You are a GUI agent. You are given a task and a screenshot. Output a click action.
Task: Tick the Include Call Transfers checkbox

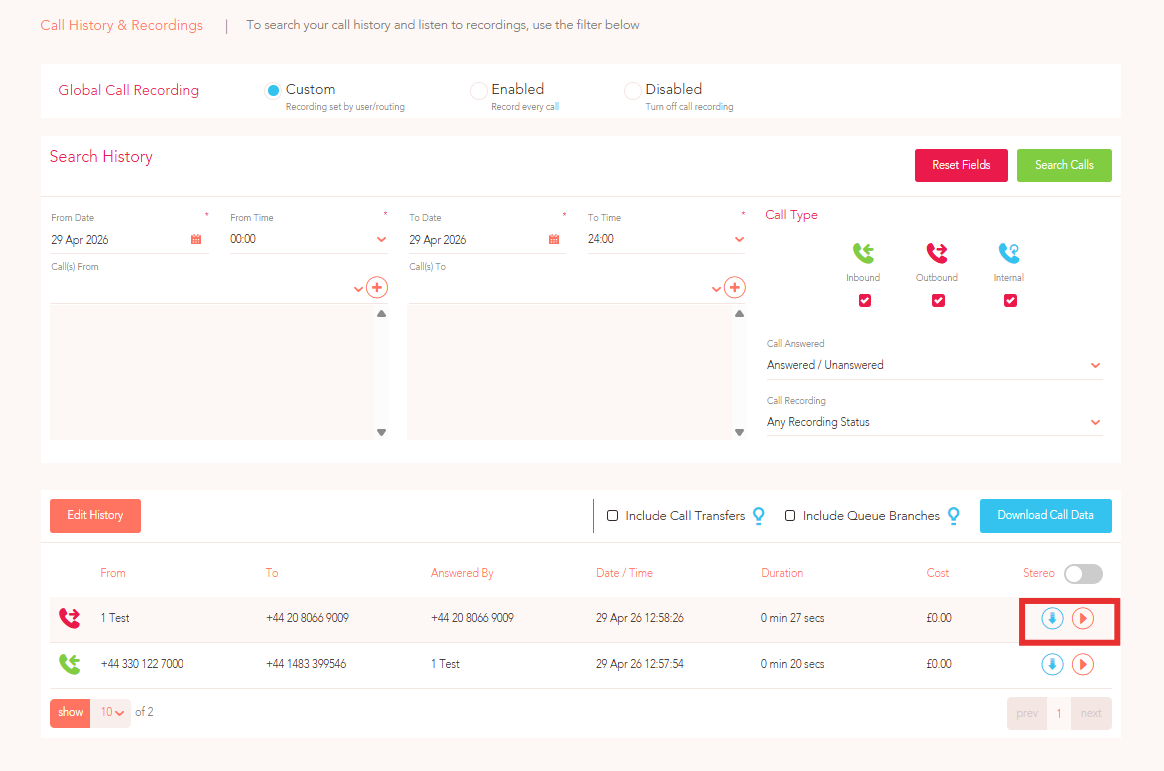(612, 516)
